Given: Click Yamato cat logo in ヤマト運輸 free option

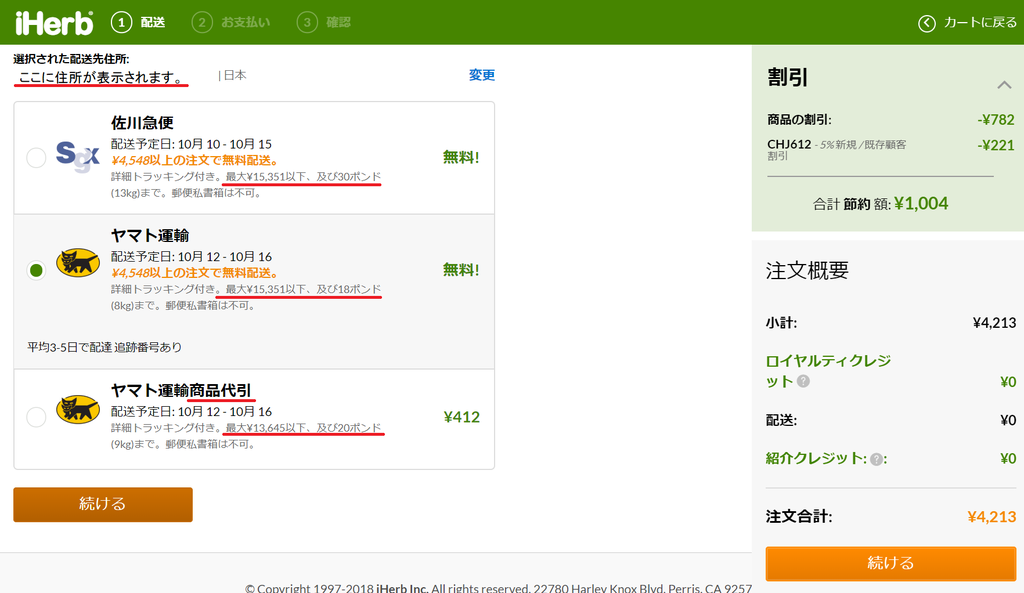Looking at the screenshot, I should [x=78, y=263].
